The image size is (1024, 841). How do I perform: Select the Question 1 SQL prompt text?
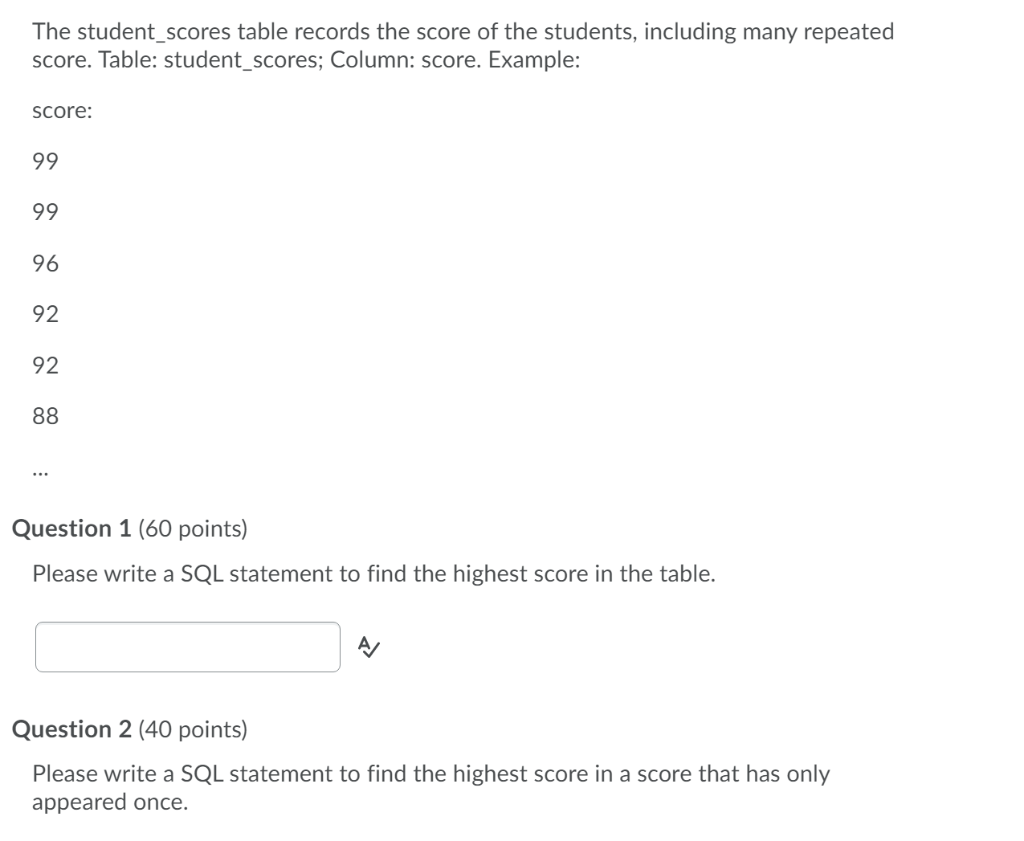[372, 573]
